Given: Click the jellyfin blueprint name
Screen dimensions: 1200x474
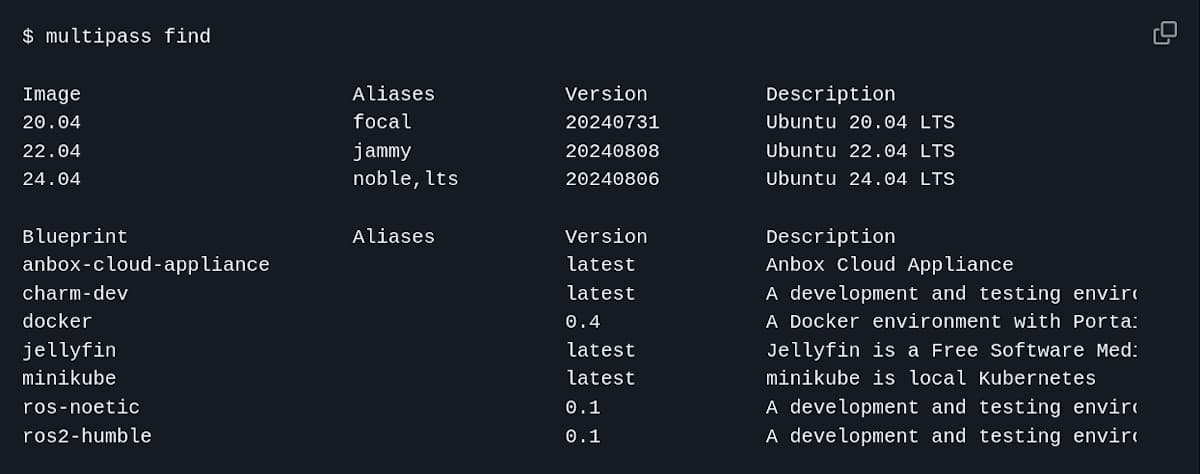Looking at the screenshot, I should click(69, 351).
